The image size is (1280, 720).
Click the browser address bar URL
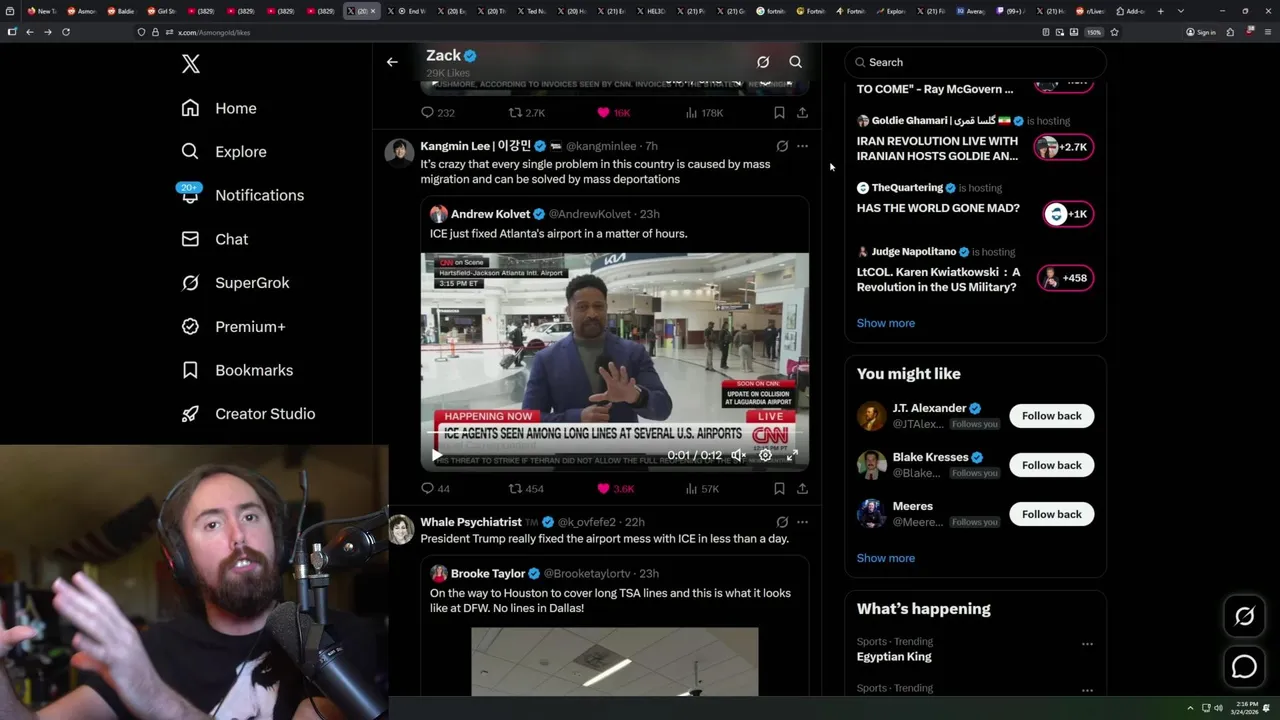tap(214, 32)
